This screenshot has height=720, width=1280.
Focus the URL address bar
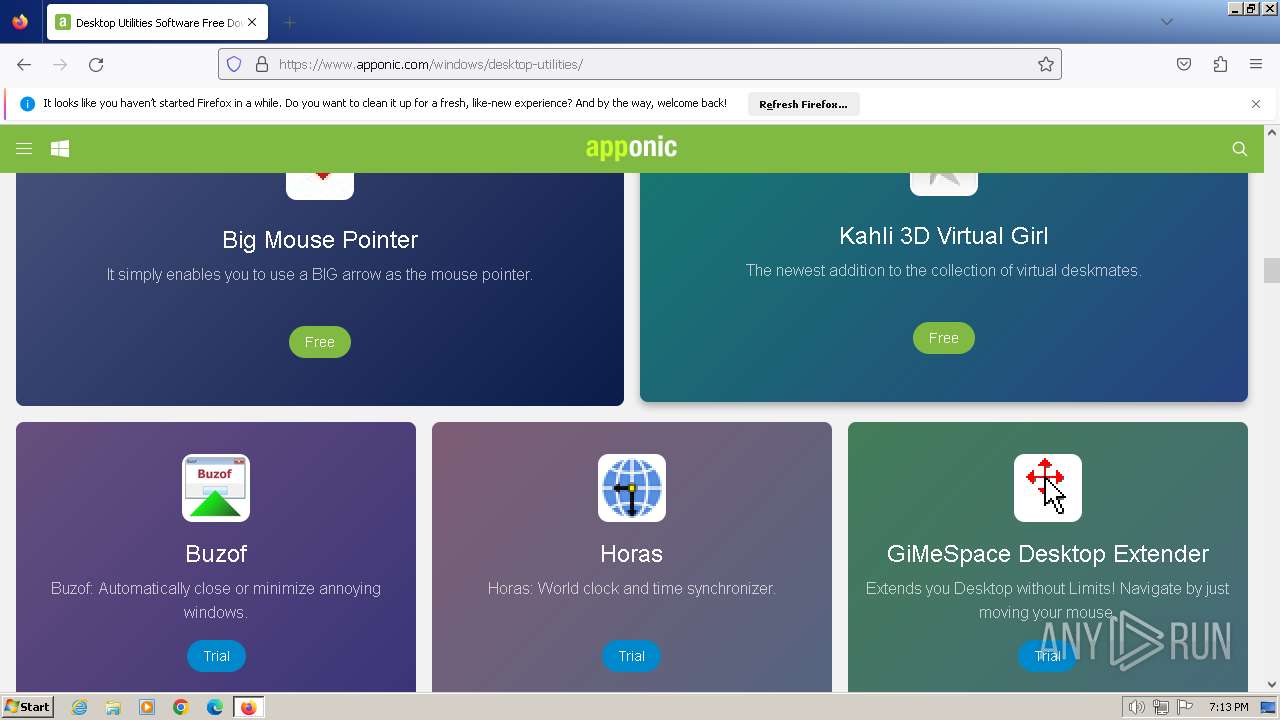point(640,64)
